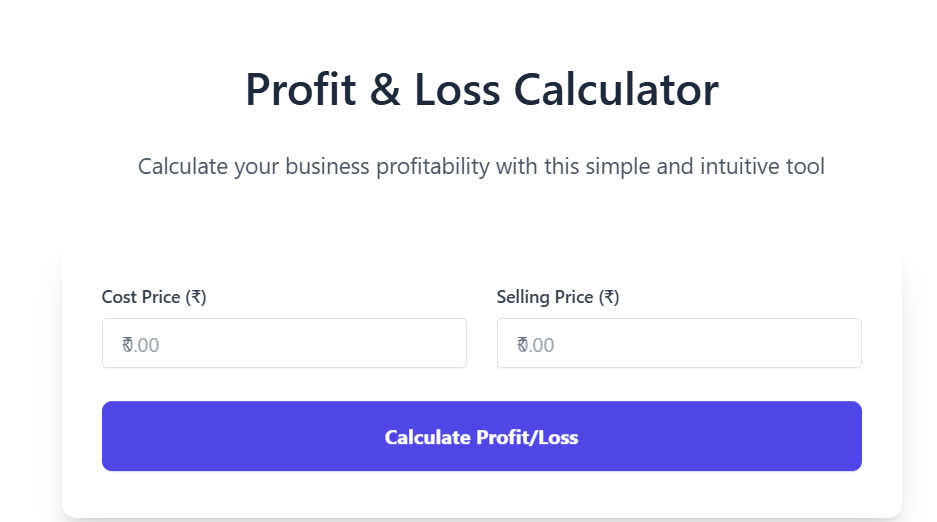The image size is (937, 522).
Task: Select the Cost Price (₹) label
Action: (154, 297)
